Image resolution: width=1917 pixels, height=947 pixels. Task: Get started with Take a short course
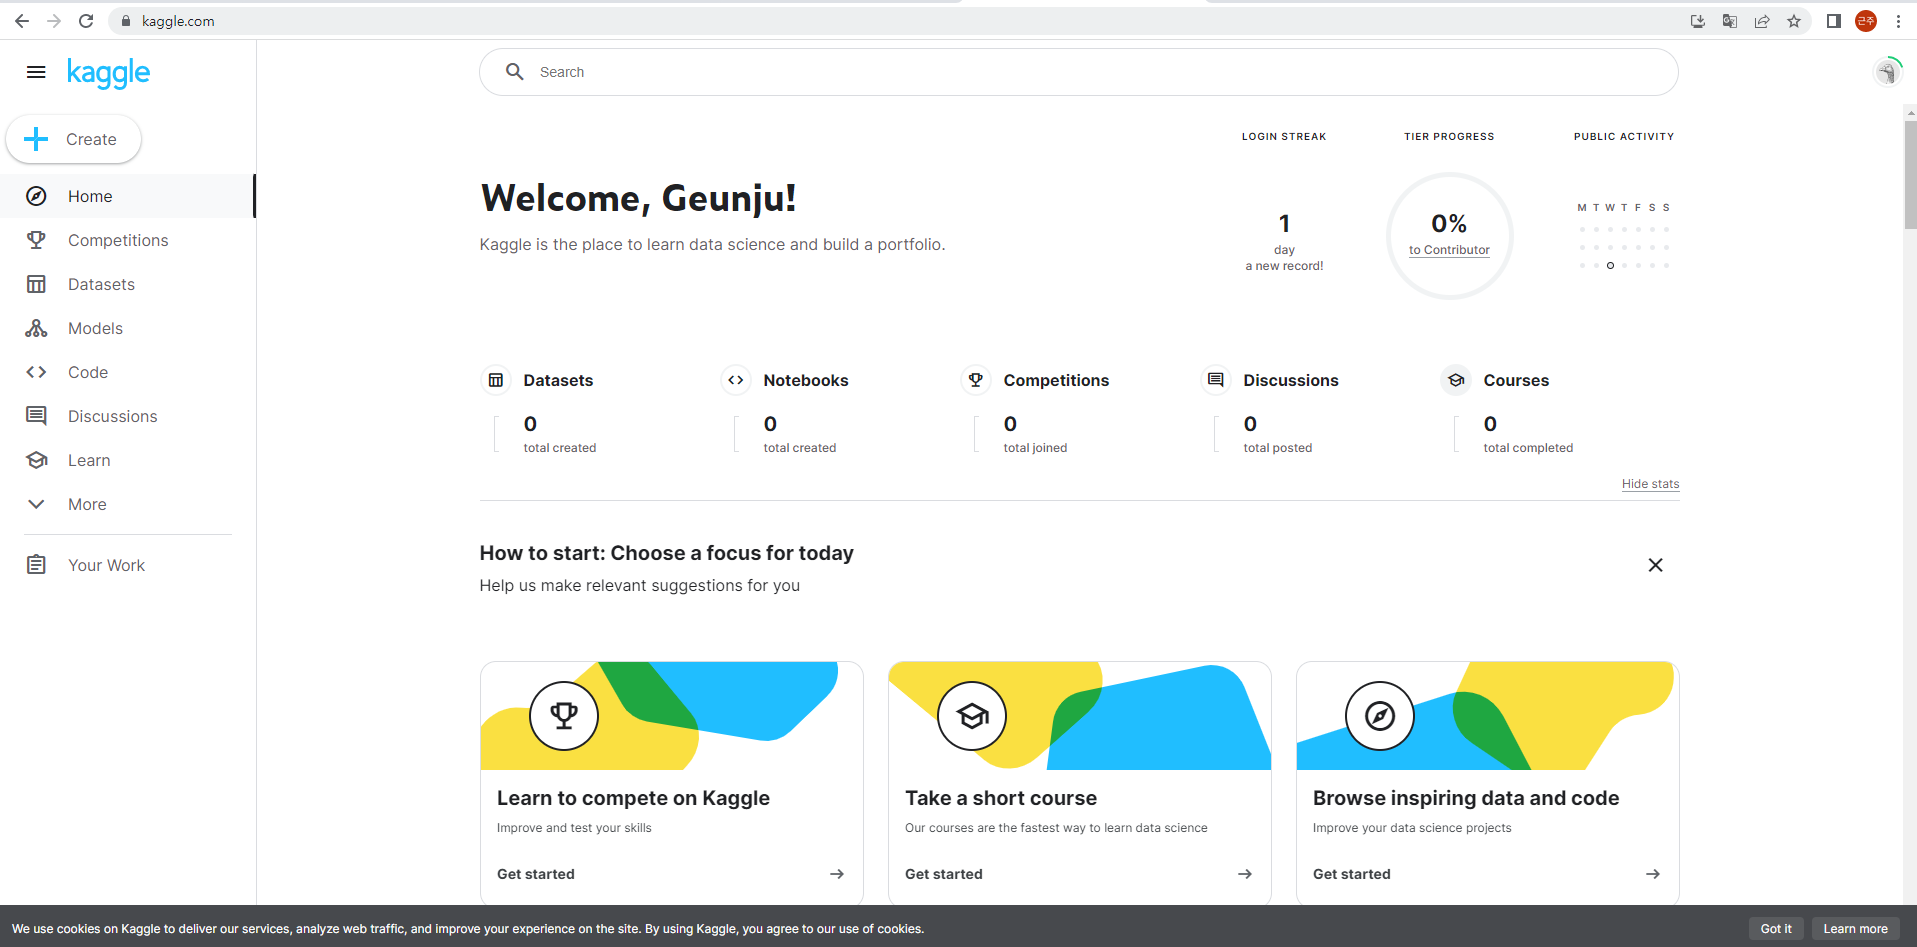(944, 874)
